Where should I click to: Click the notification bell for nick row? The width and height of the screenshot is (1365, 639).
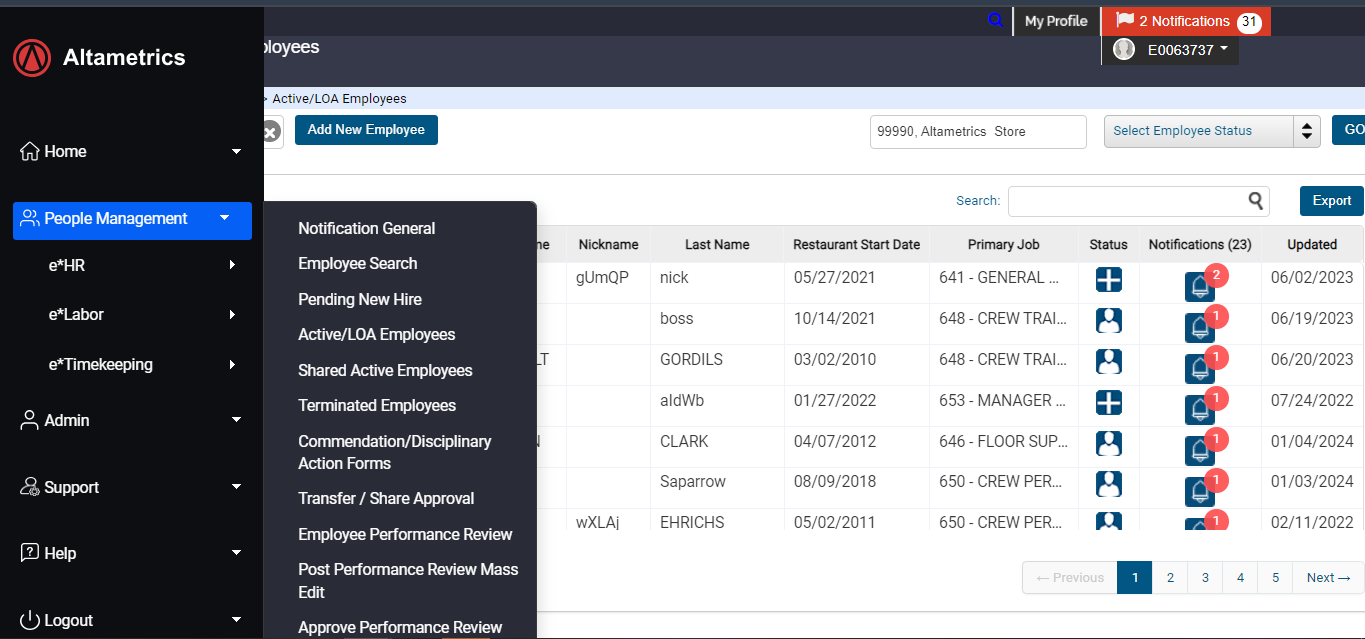pyautogui.click(x=1199, y=286)
